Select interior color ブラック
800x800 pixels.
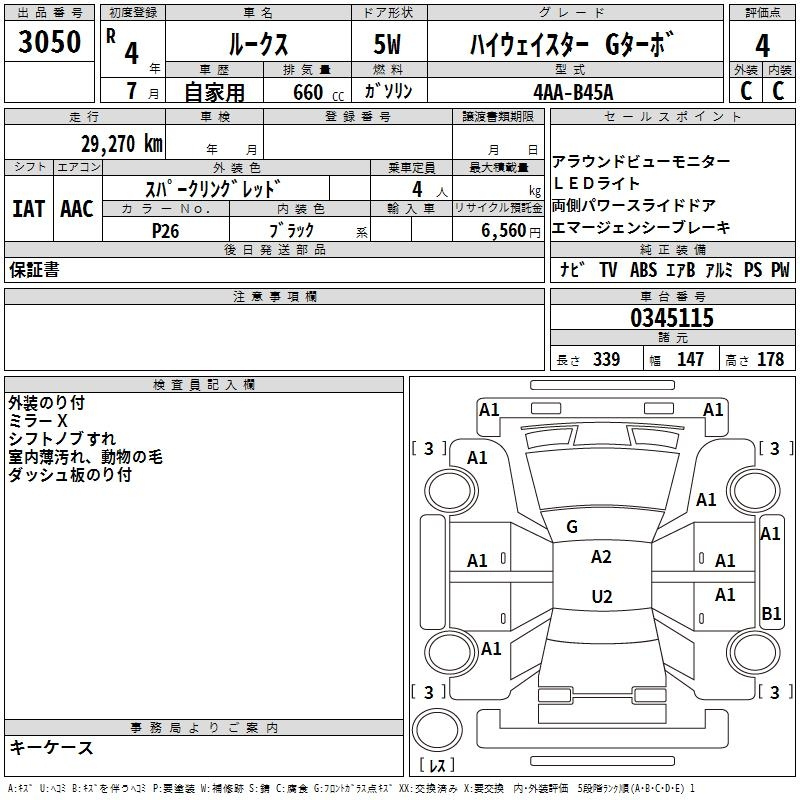point(291,230)
